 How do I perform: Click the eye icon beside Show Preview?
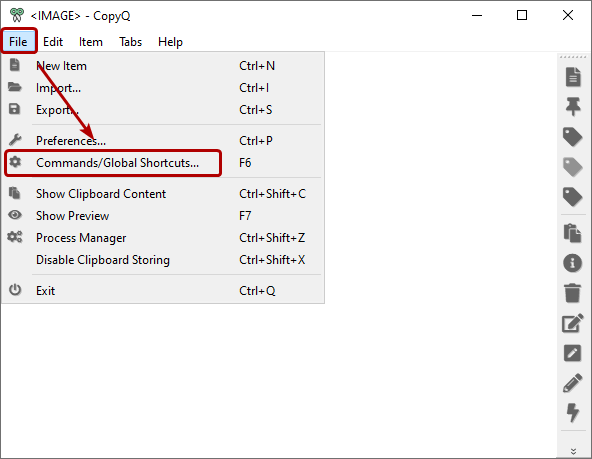(x=15, y=215)
